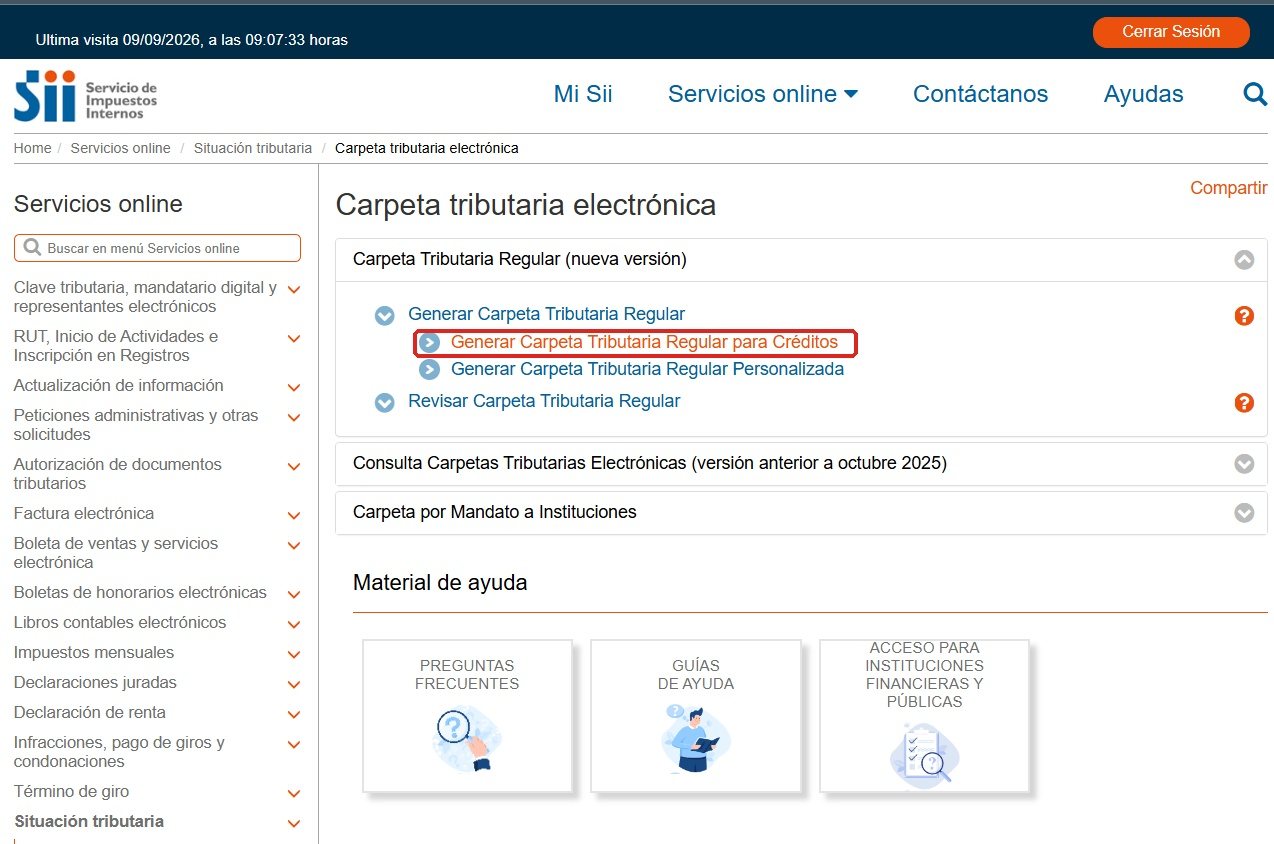Click the orange help icon beside Generar Carpeta Tributaria Regular
The width and height of the screenshot is (1274, 844).
coord(1244,316)
